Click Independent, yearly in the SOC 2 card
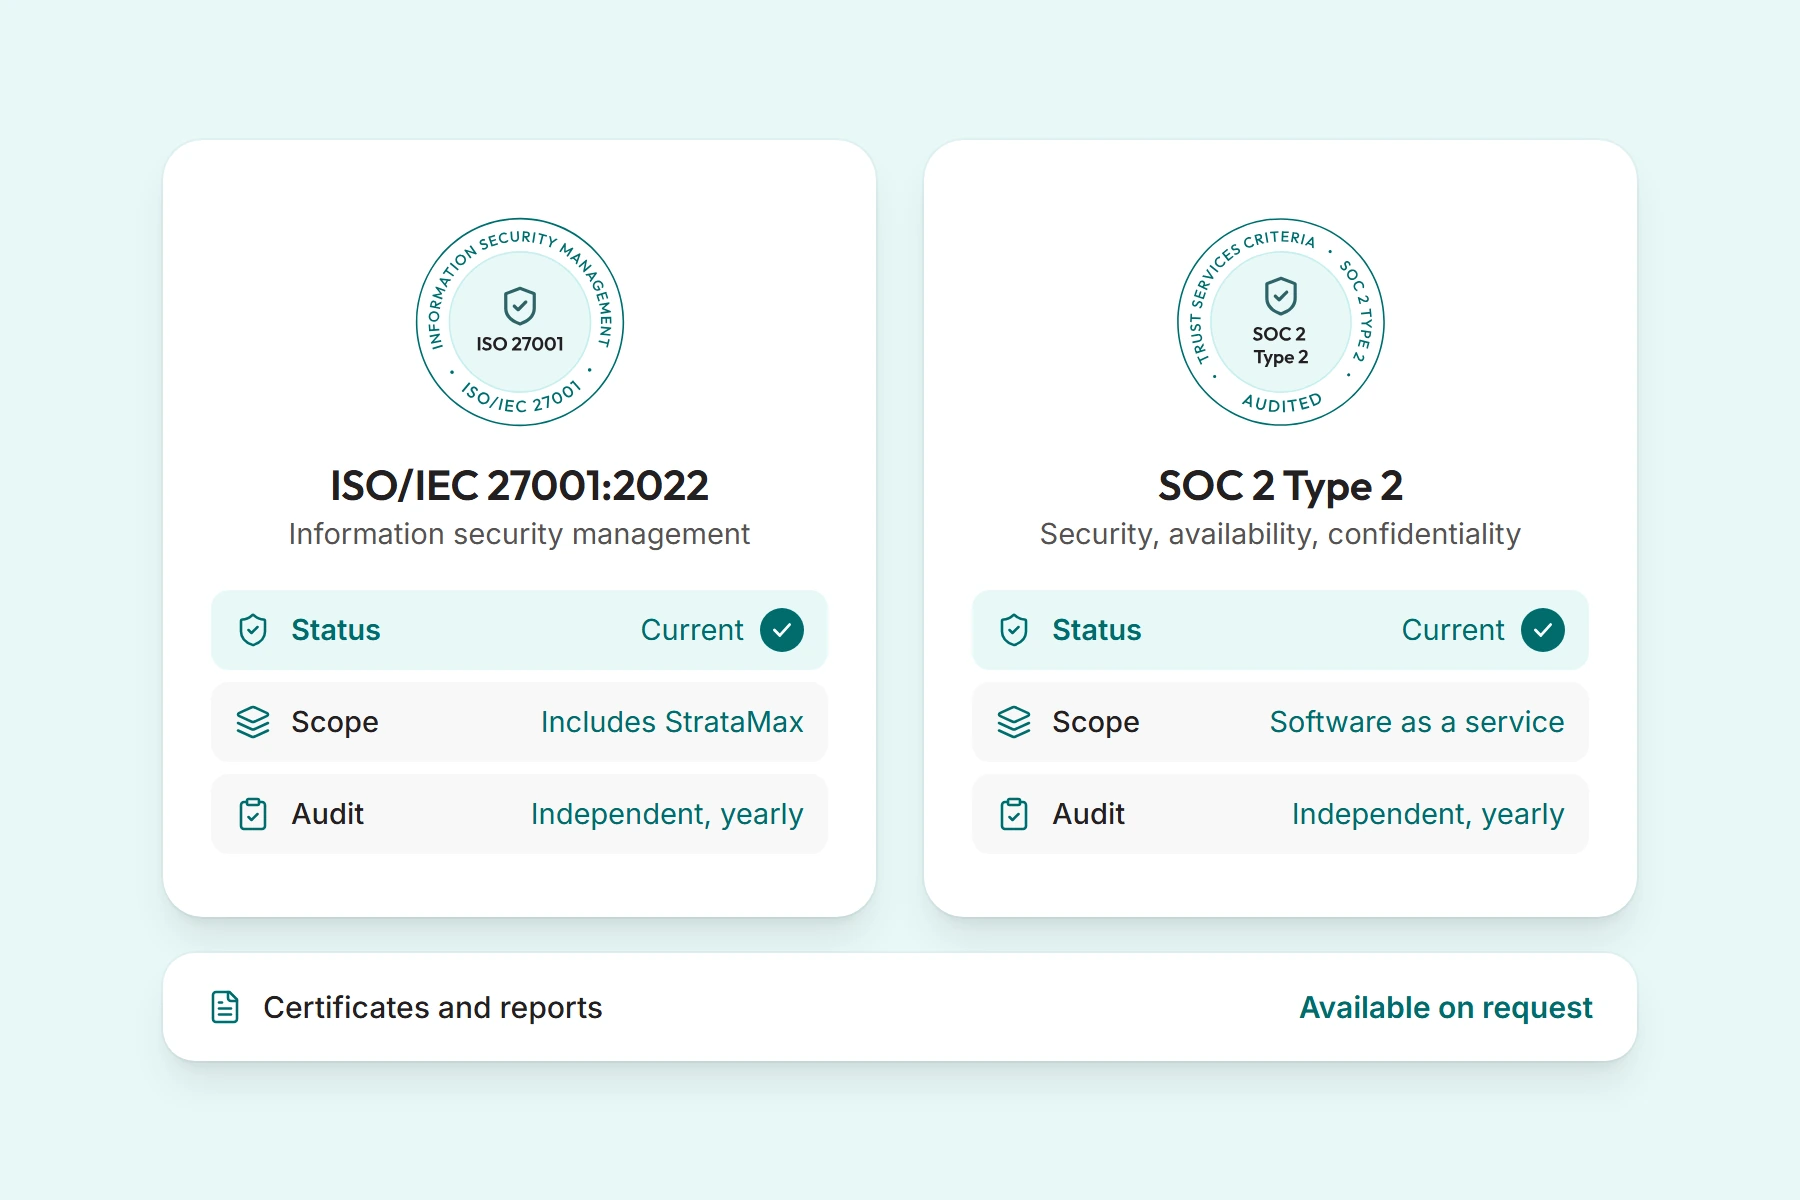The height and width of the screenshot is (1200, 1800). point(1428,814)
